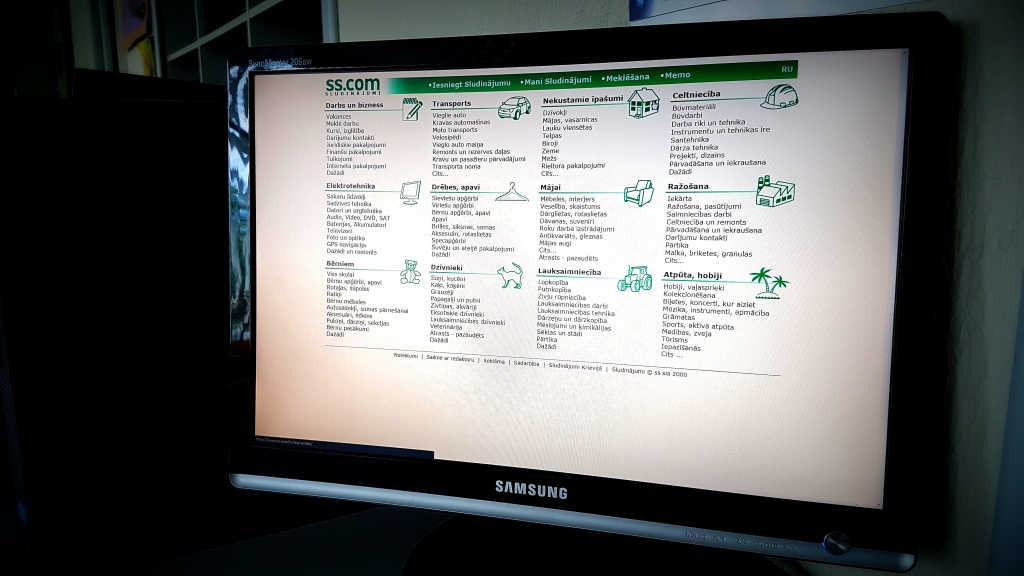Click the cat icon for Dzīvnieki
Viewport: 1024px width, 576px height.
pyautogui.click(x=510, y=275)
